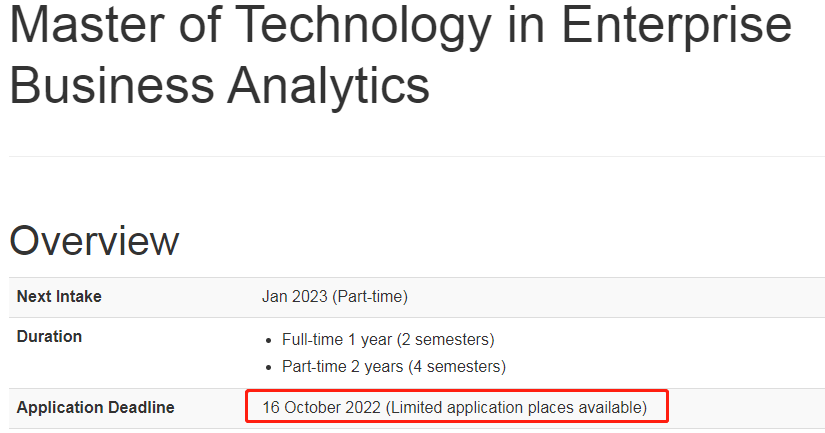Select the "Limited application places available" note

pos(516,408)
